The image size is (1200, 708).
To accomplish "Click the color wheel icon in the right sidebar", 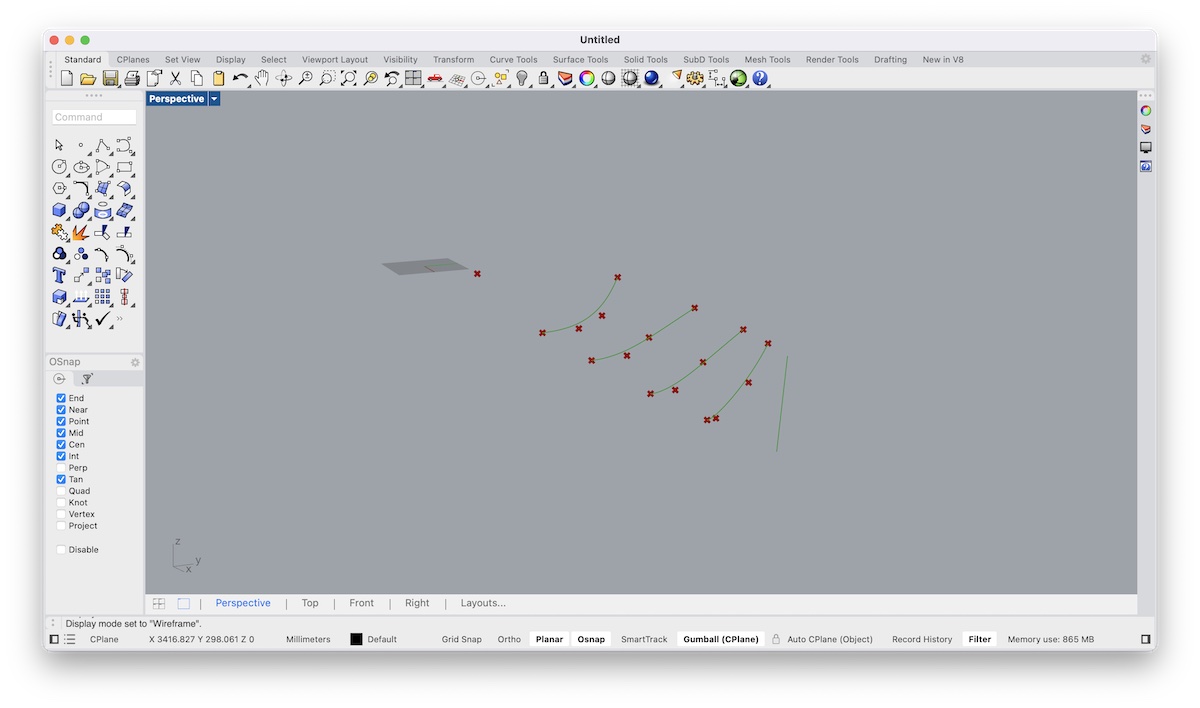I will pos(1146,111).
